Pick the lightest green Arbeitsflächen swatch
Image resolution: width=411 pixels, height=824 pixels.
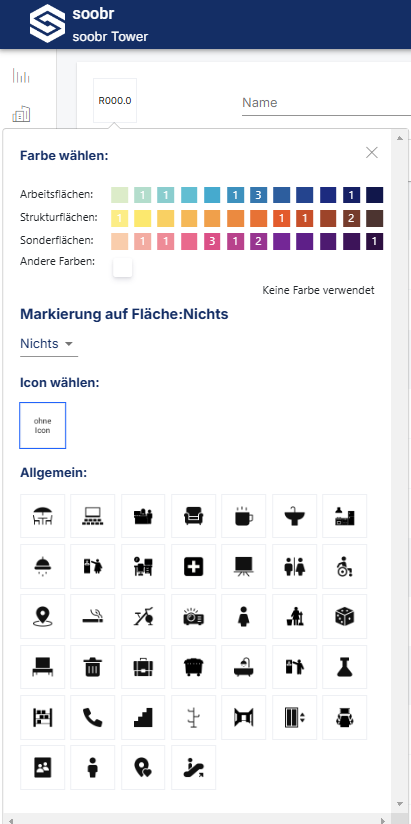119,195
